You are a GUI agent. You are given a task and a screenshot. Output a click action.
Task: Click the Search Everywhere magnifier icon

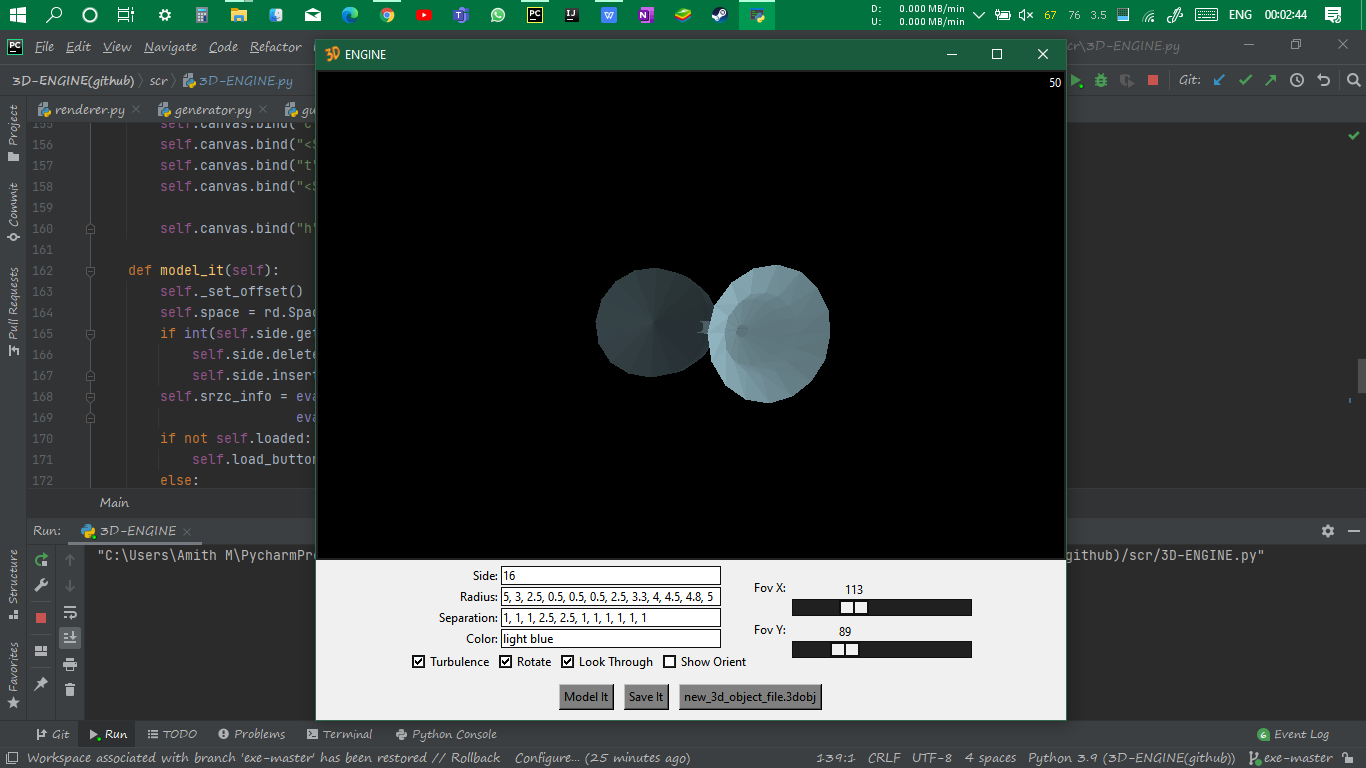(1353, 80)
